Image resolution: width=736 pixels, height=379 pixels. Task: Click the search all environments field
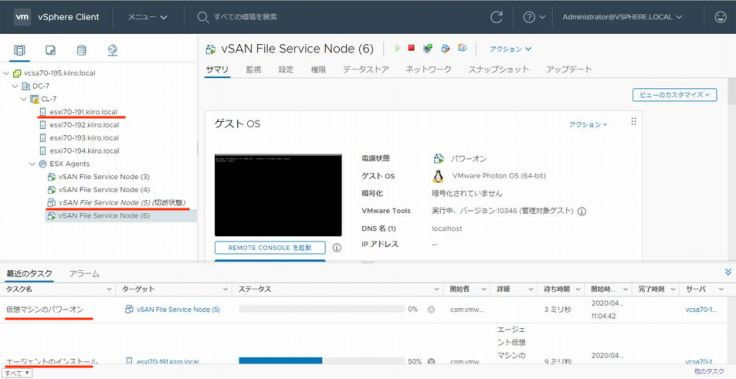click(245, 17)
